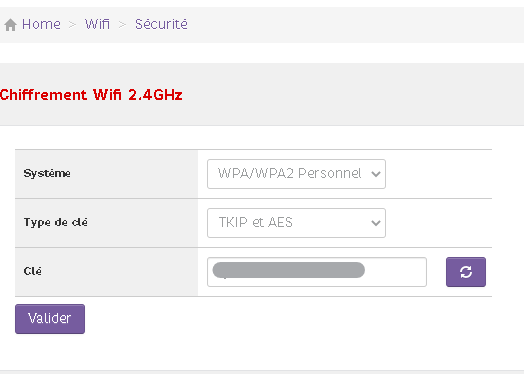Submit settings with Valider button

pos(50,319)
